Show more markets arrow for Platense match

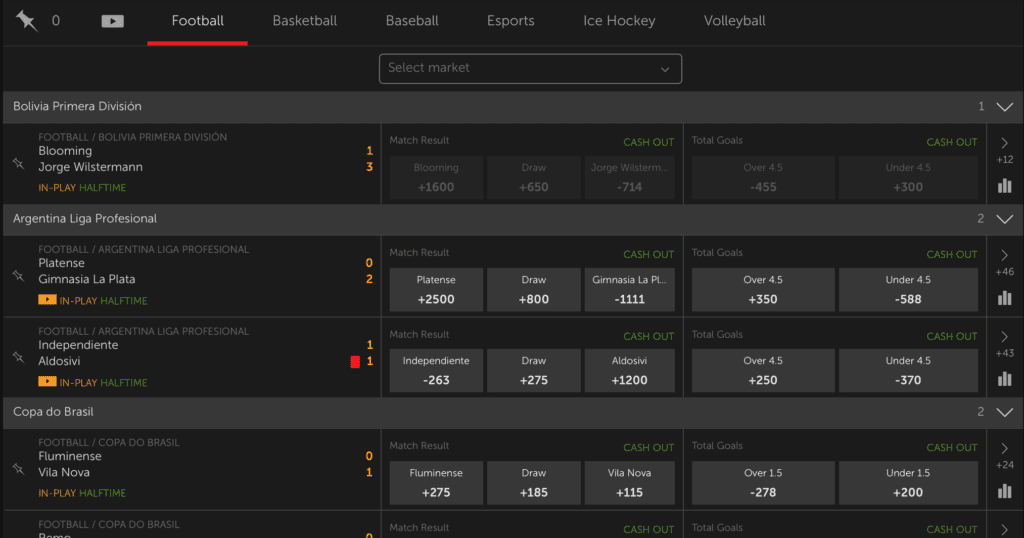click(x=1004, y=255)
